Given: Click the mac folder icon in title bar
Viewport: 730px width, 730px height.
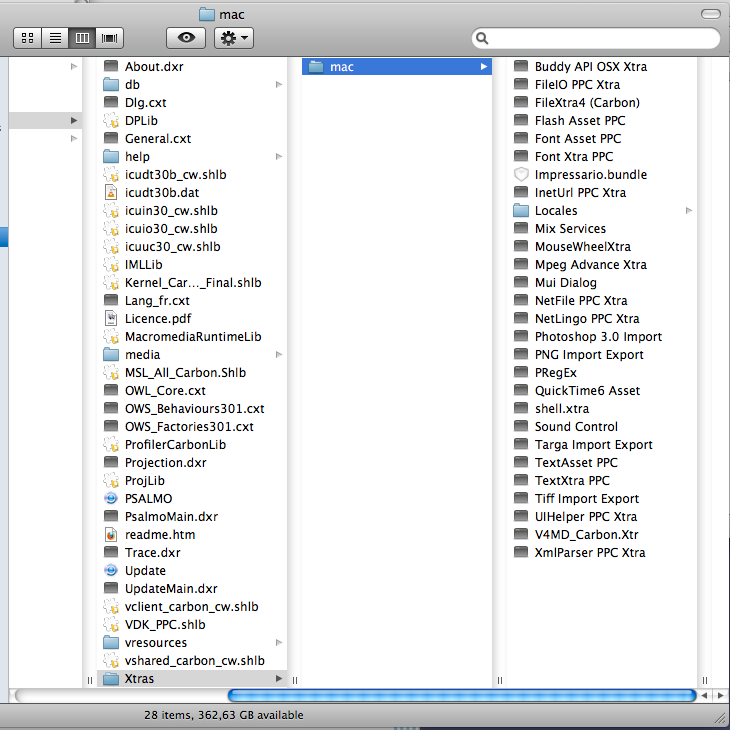Looking at the screenshot, I should 207,14.
